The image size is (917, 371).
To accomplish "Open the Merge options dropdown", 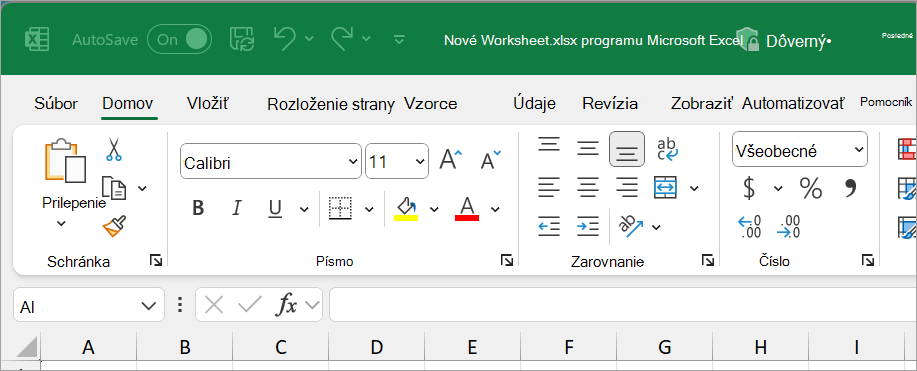I will [694, 188].
